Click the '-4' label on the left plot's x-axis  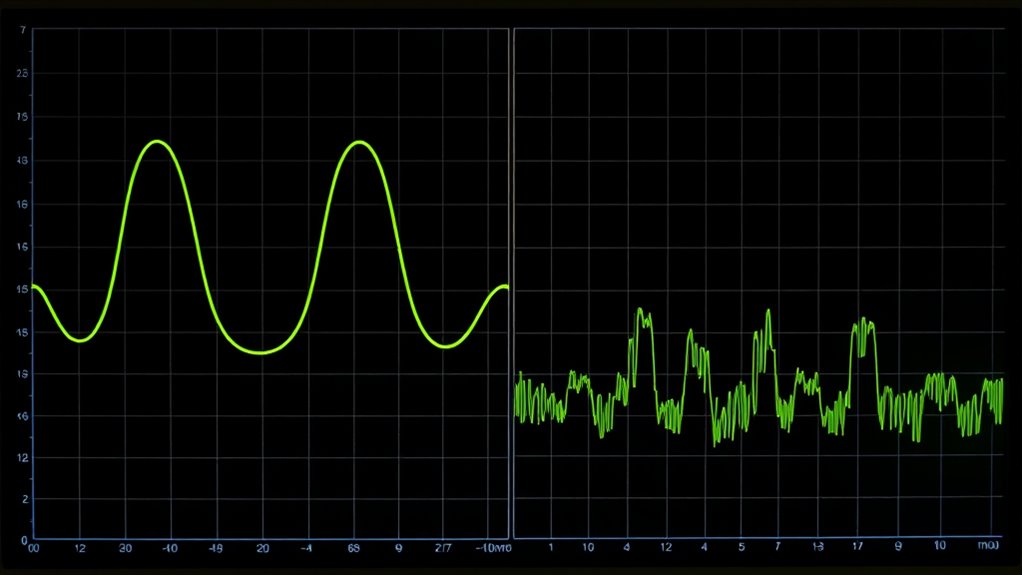pyautogui.click(x=306, y=548)
